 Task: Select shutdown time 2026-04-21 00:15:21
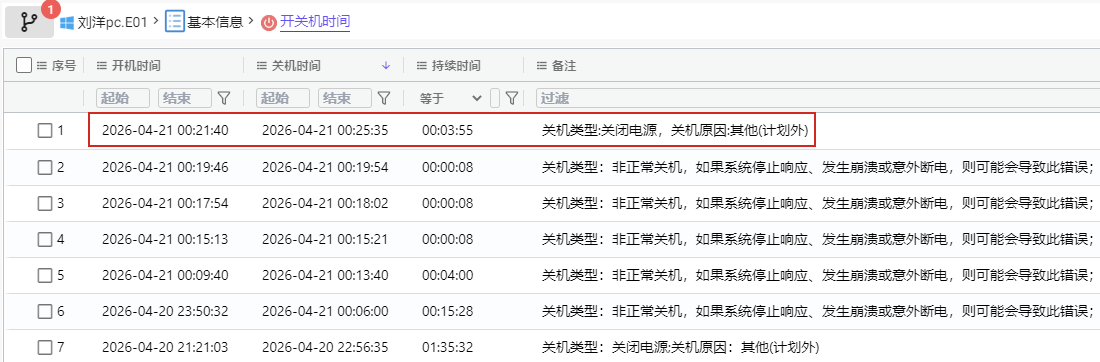325,239
